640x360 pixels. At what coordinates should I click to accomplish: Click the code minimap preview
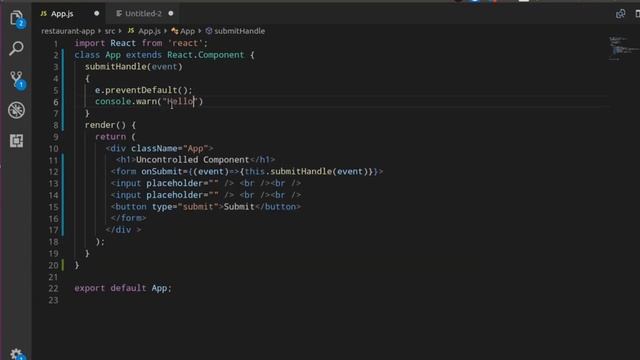[623, 48]
